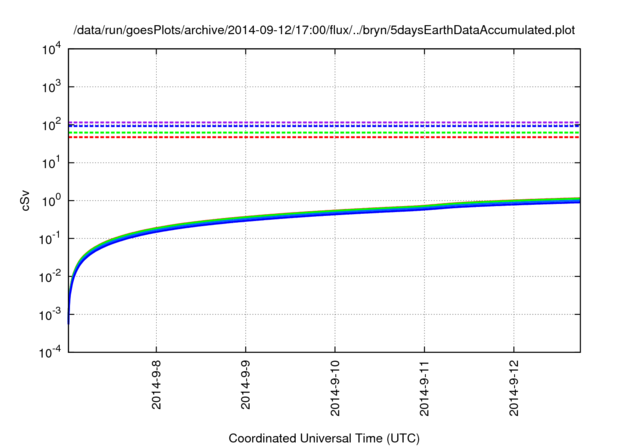Screen dimensions: 640x448
Task: Click the 2014-9-9 date tick label
Action: pyautogui.click(x=245, y=385)
